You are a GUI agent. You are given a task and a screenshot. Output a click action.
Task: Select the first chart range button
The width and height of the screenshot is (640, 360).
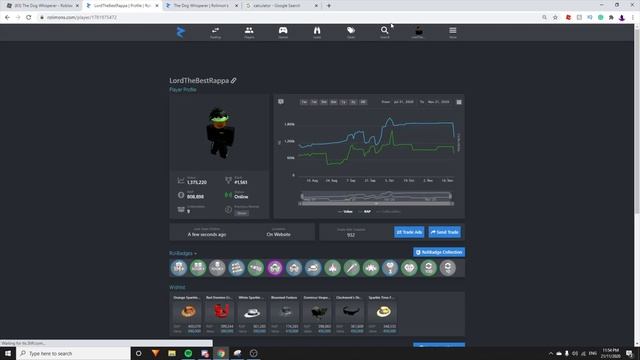point(304,102)
